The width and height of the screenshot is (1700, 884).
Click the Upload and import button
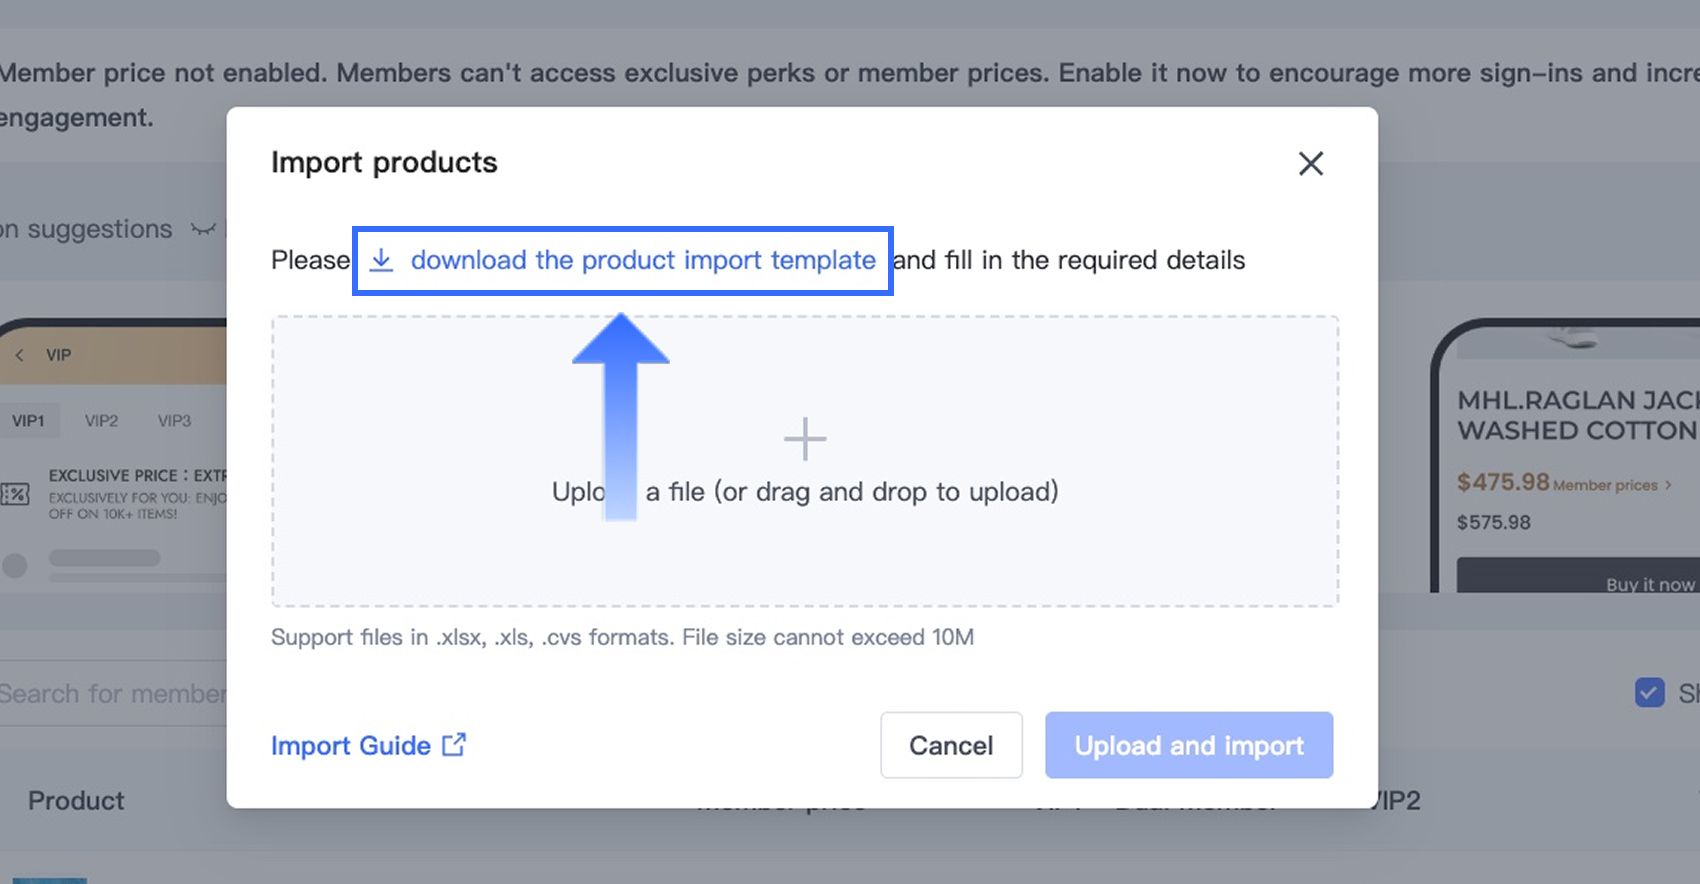point(1188,745)
